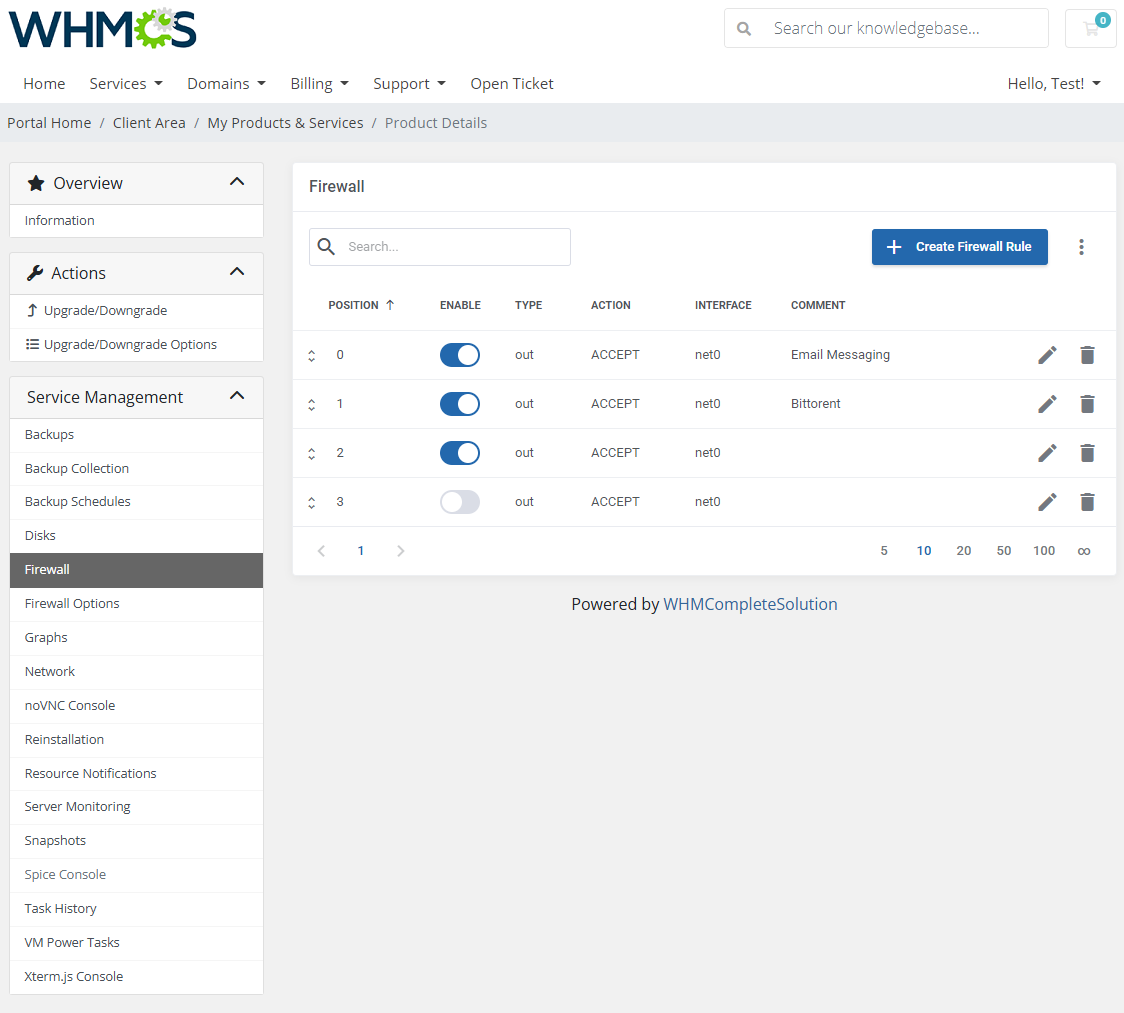Click the Upgrade/Downgrade action

pyautogui.click(x=136, y=311)
